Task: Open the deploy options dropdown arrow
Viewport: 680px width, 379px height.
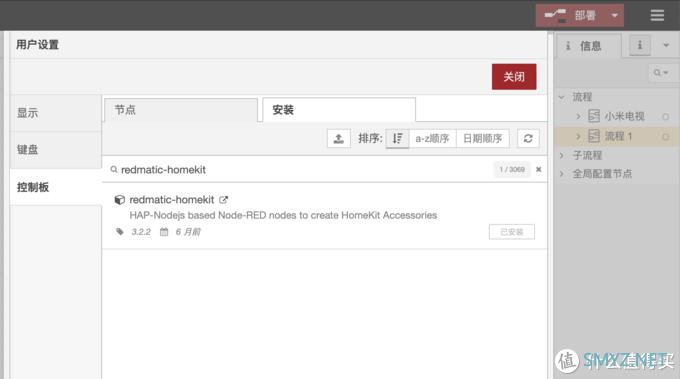Action: click(x=615, y=16)
